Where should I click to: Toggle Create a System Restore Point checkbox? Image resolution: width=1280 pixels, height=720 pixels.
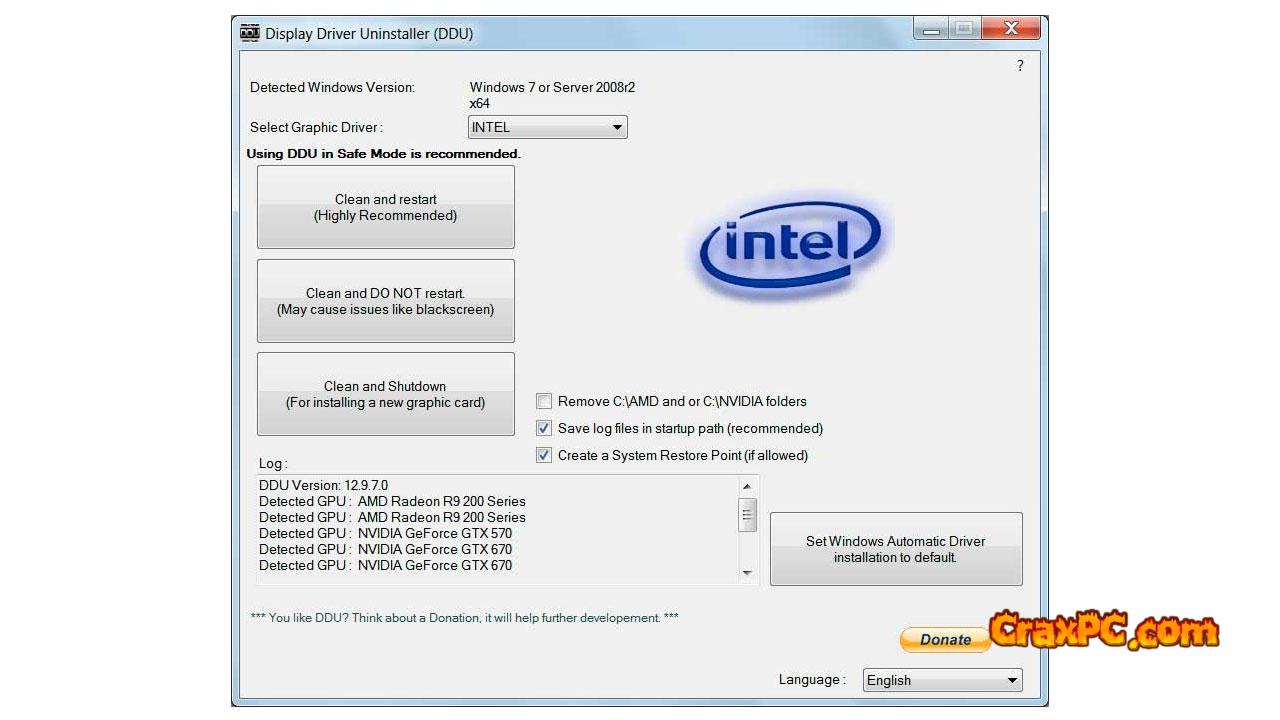544,455
